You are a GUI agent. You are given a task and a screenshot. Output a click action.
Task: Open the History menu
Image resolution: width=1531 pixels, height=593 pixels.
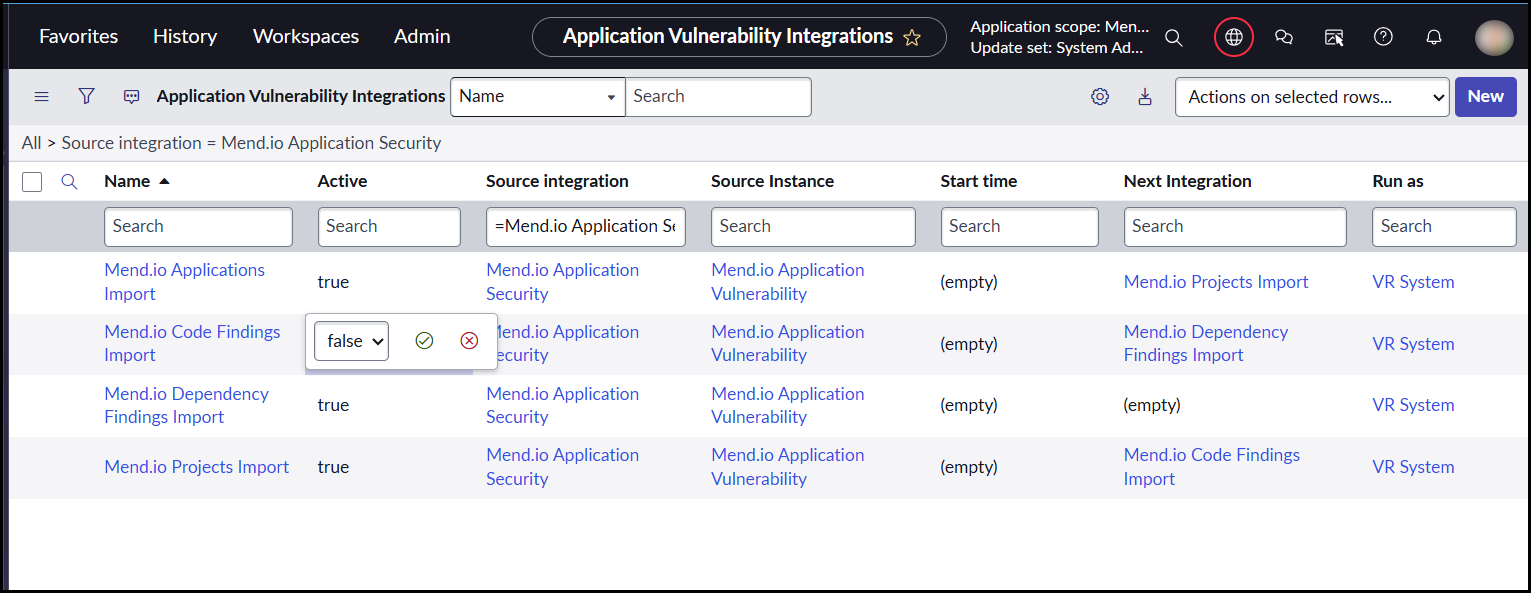coord(184,36)
